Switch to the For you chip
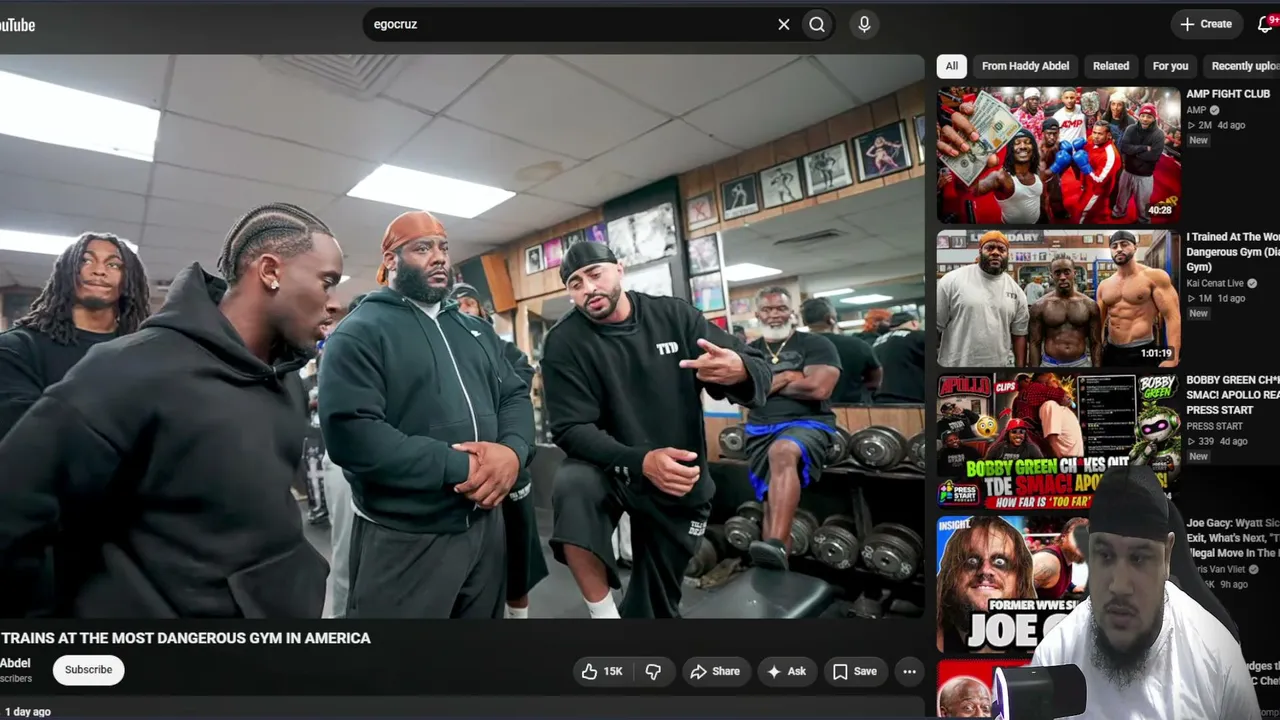The image size is (1280, 720). (1170, 66)
